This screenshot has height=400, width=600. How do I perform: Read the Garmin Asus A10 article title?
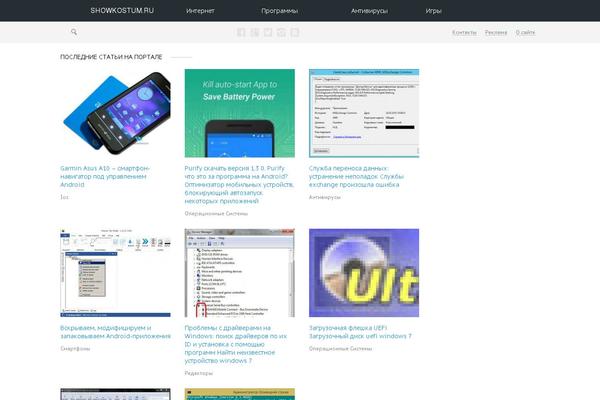(x=105, y=176)
